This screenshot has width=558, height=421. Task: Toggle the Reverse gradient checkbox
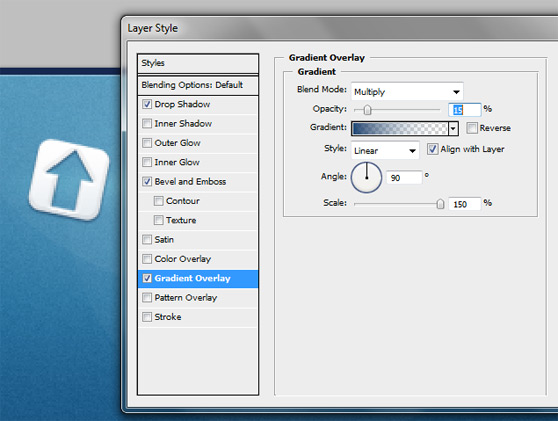point(472,128)
